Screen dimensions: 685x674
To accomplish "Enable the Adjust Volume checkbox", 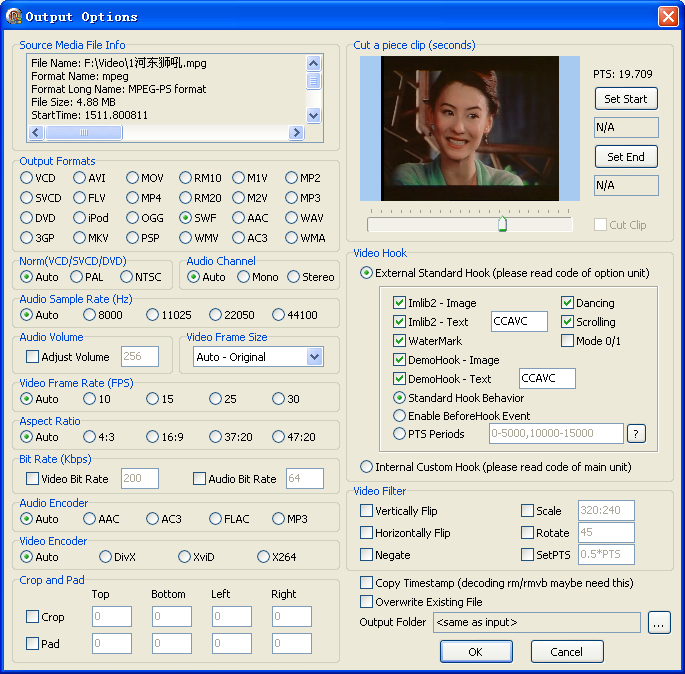I will pos(33,357).
